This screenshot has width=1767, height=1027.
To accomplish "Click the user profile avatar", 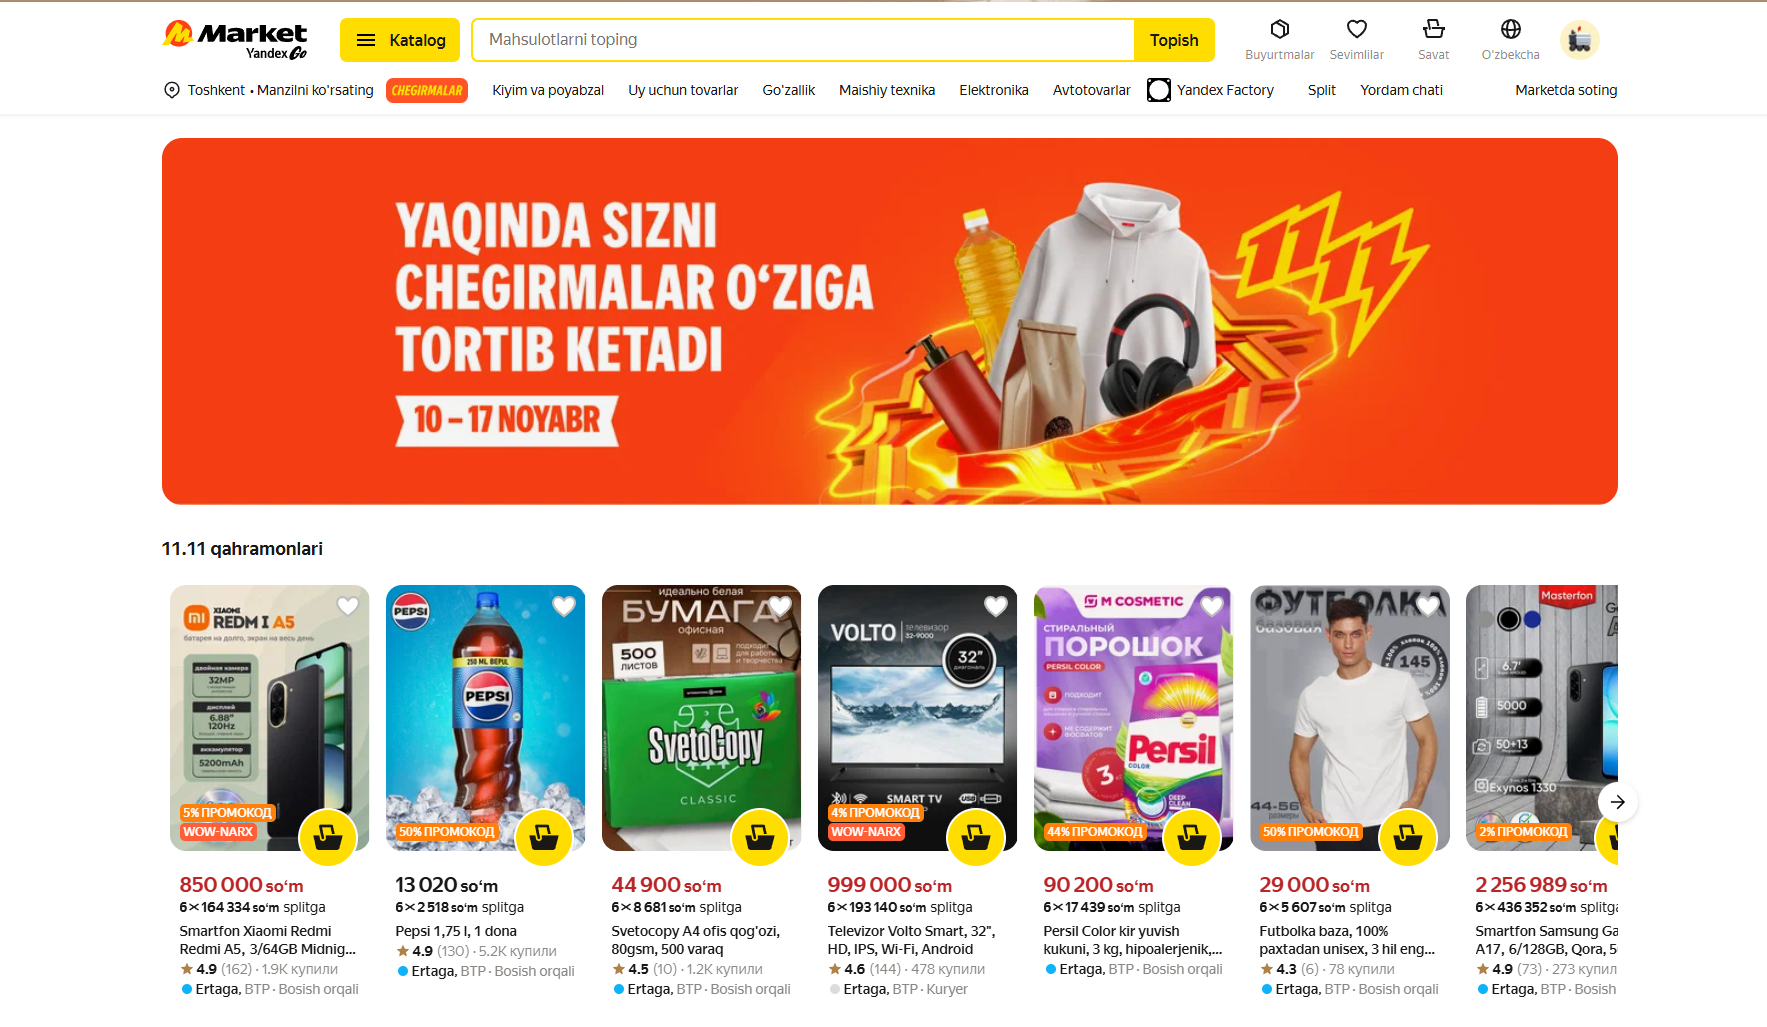I will (1579, 40).
